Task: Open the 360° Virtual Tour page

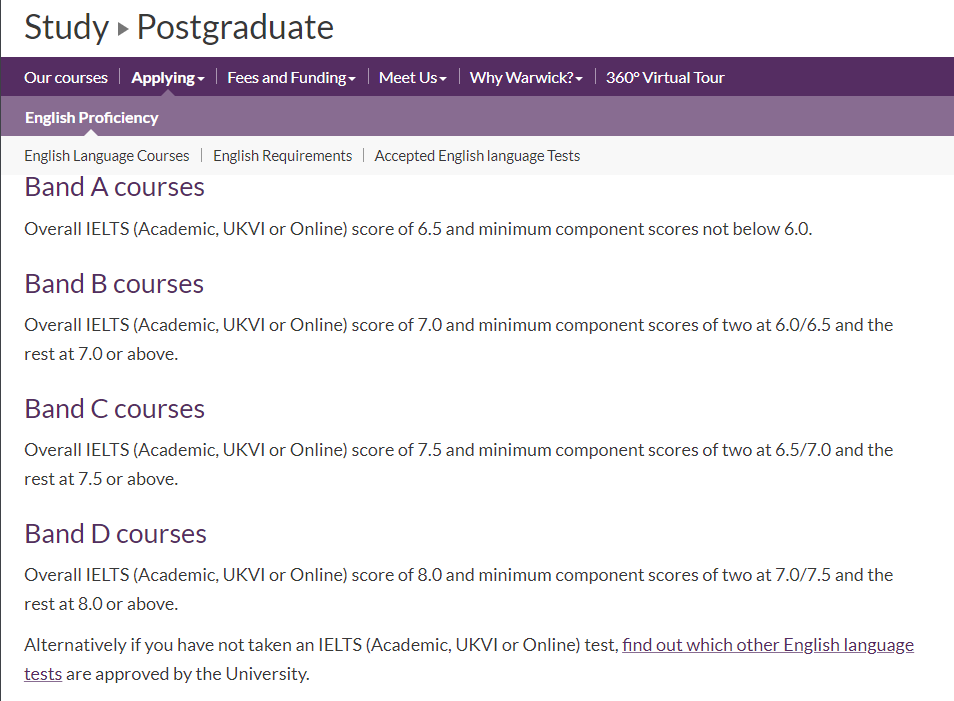Action: pos(665,78)
